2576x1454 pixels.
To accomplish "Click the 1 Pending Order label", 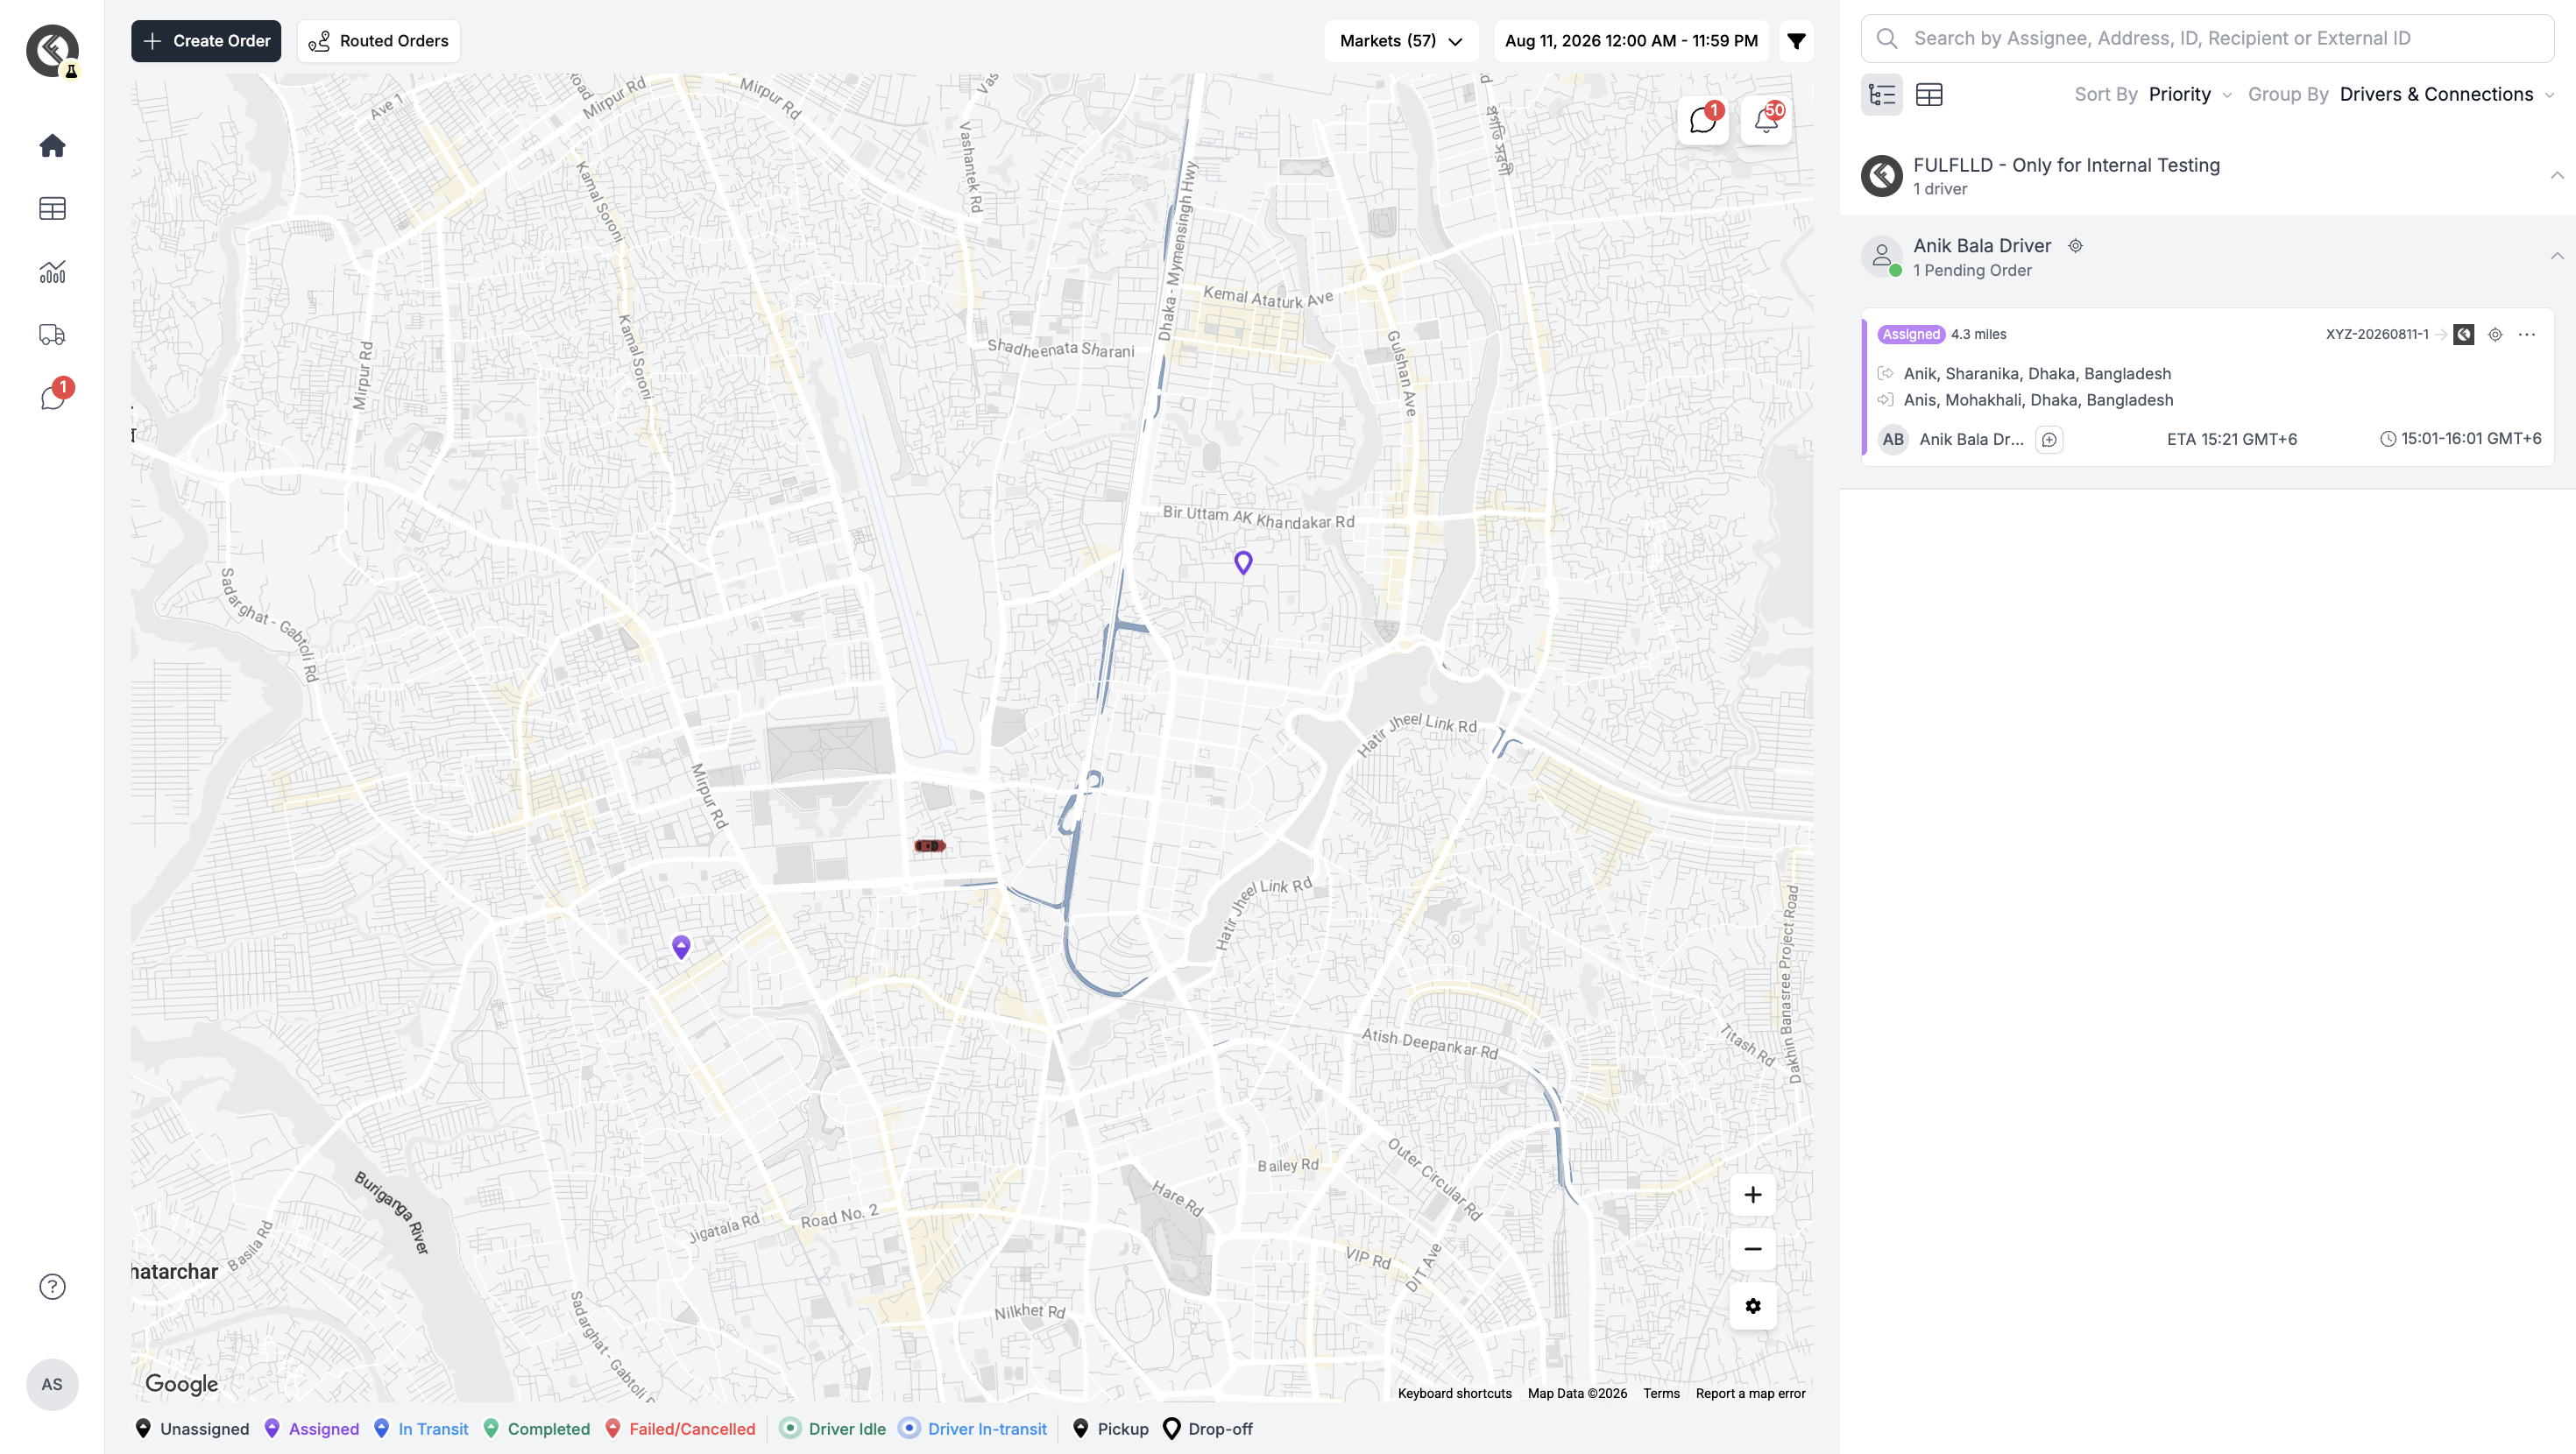I will [1972, 271].
